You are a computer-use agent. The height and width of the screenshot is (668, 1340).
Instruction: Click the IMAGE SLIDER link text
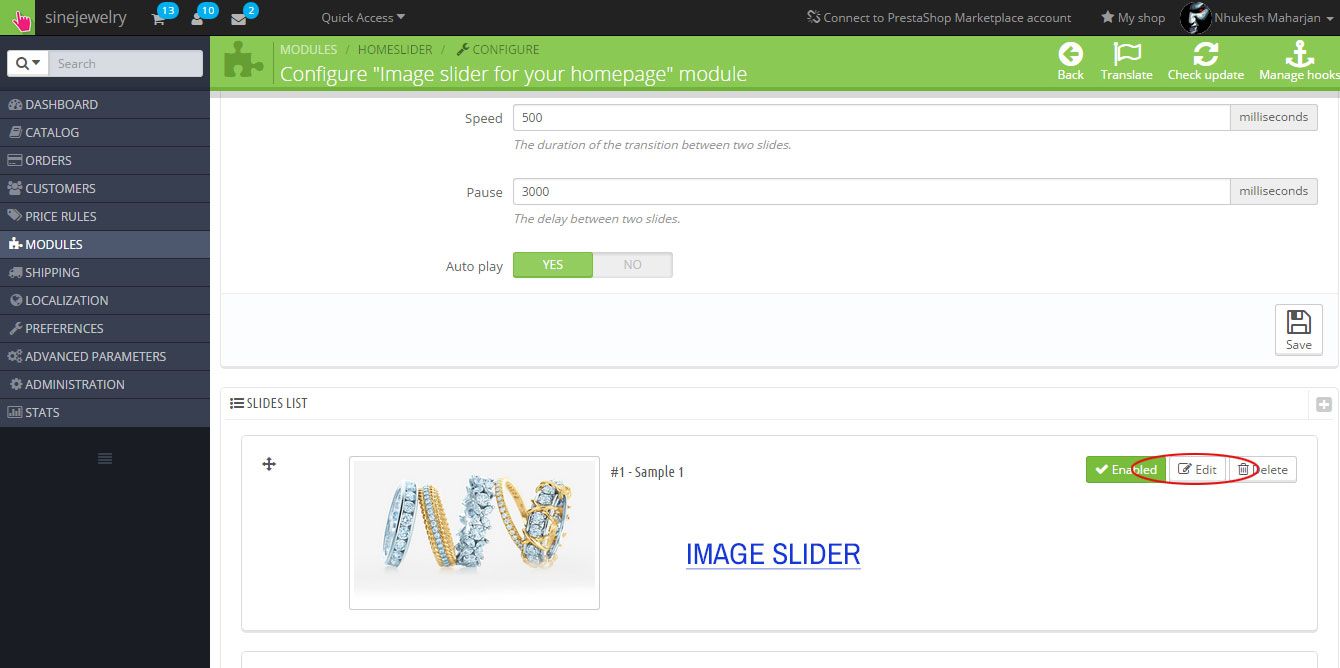click(773, 554)
